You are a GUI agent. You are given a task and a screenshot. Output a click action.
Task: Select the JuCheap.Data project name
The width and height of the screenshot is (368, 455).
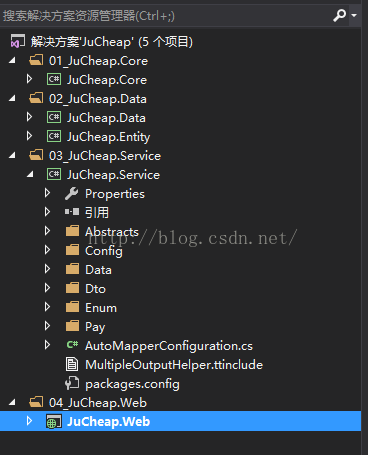pyautogui.click(x=106, y=118)
